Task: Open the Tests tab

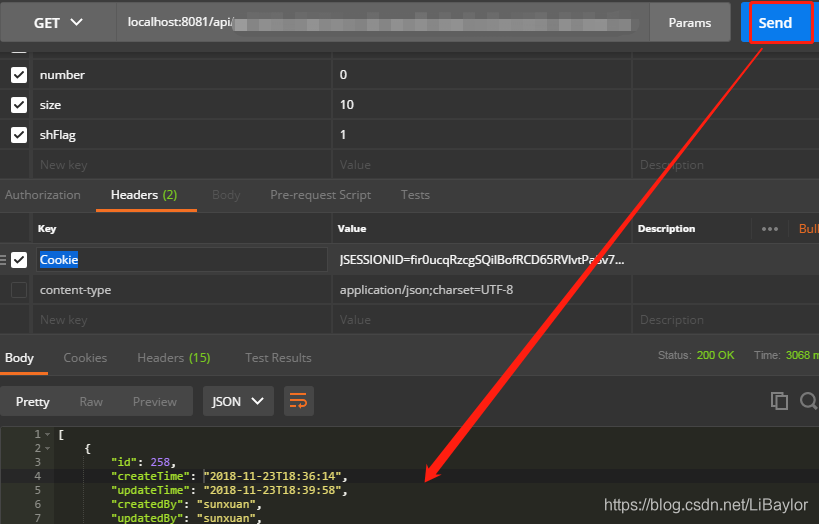Action: pos(415,195)
